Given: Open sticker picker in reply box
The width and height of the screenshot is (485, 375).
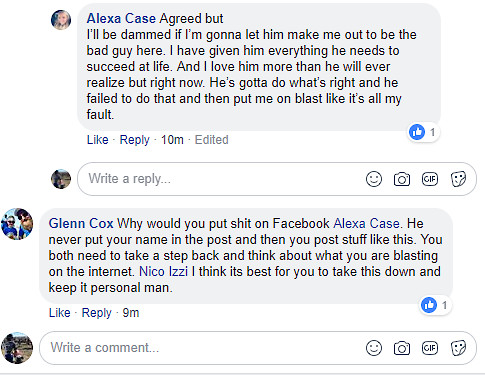Looking at the screenshot, I should [x=458, y=179].
